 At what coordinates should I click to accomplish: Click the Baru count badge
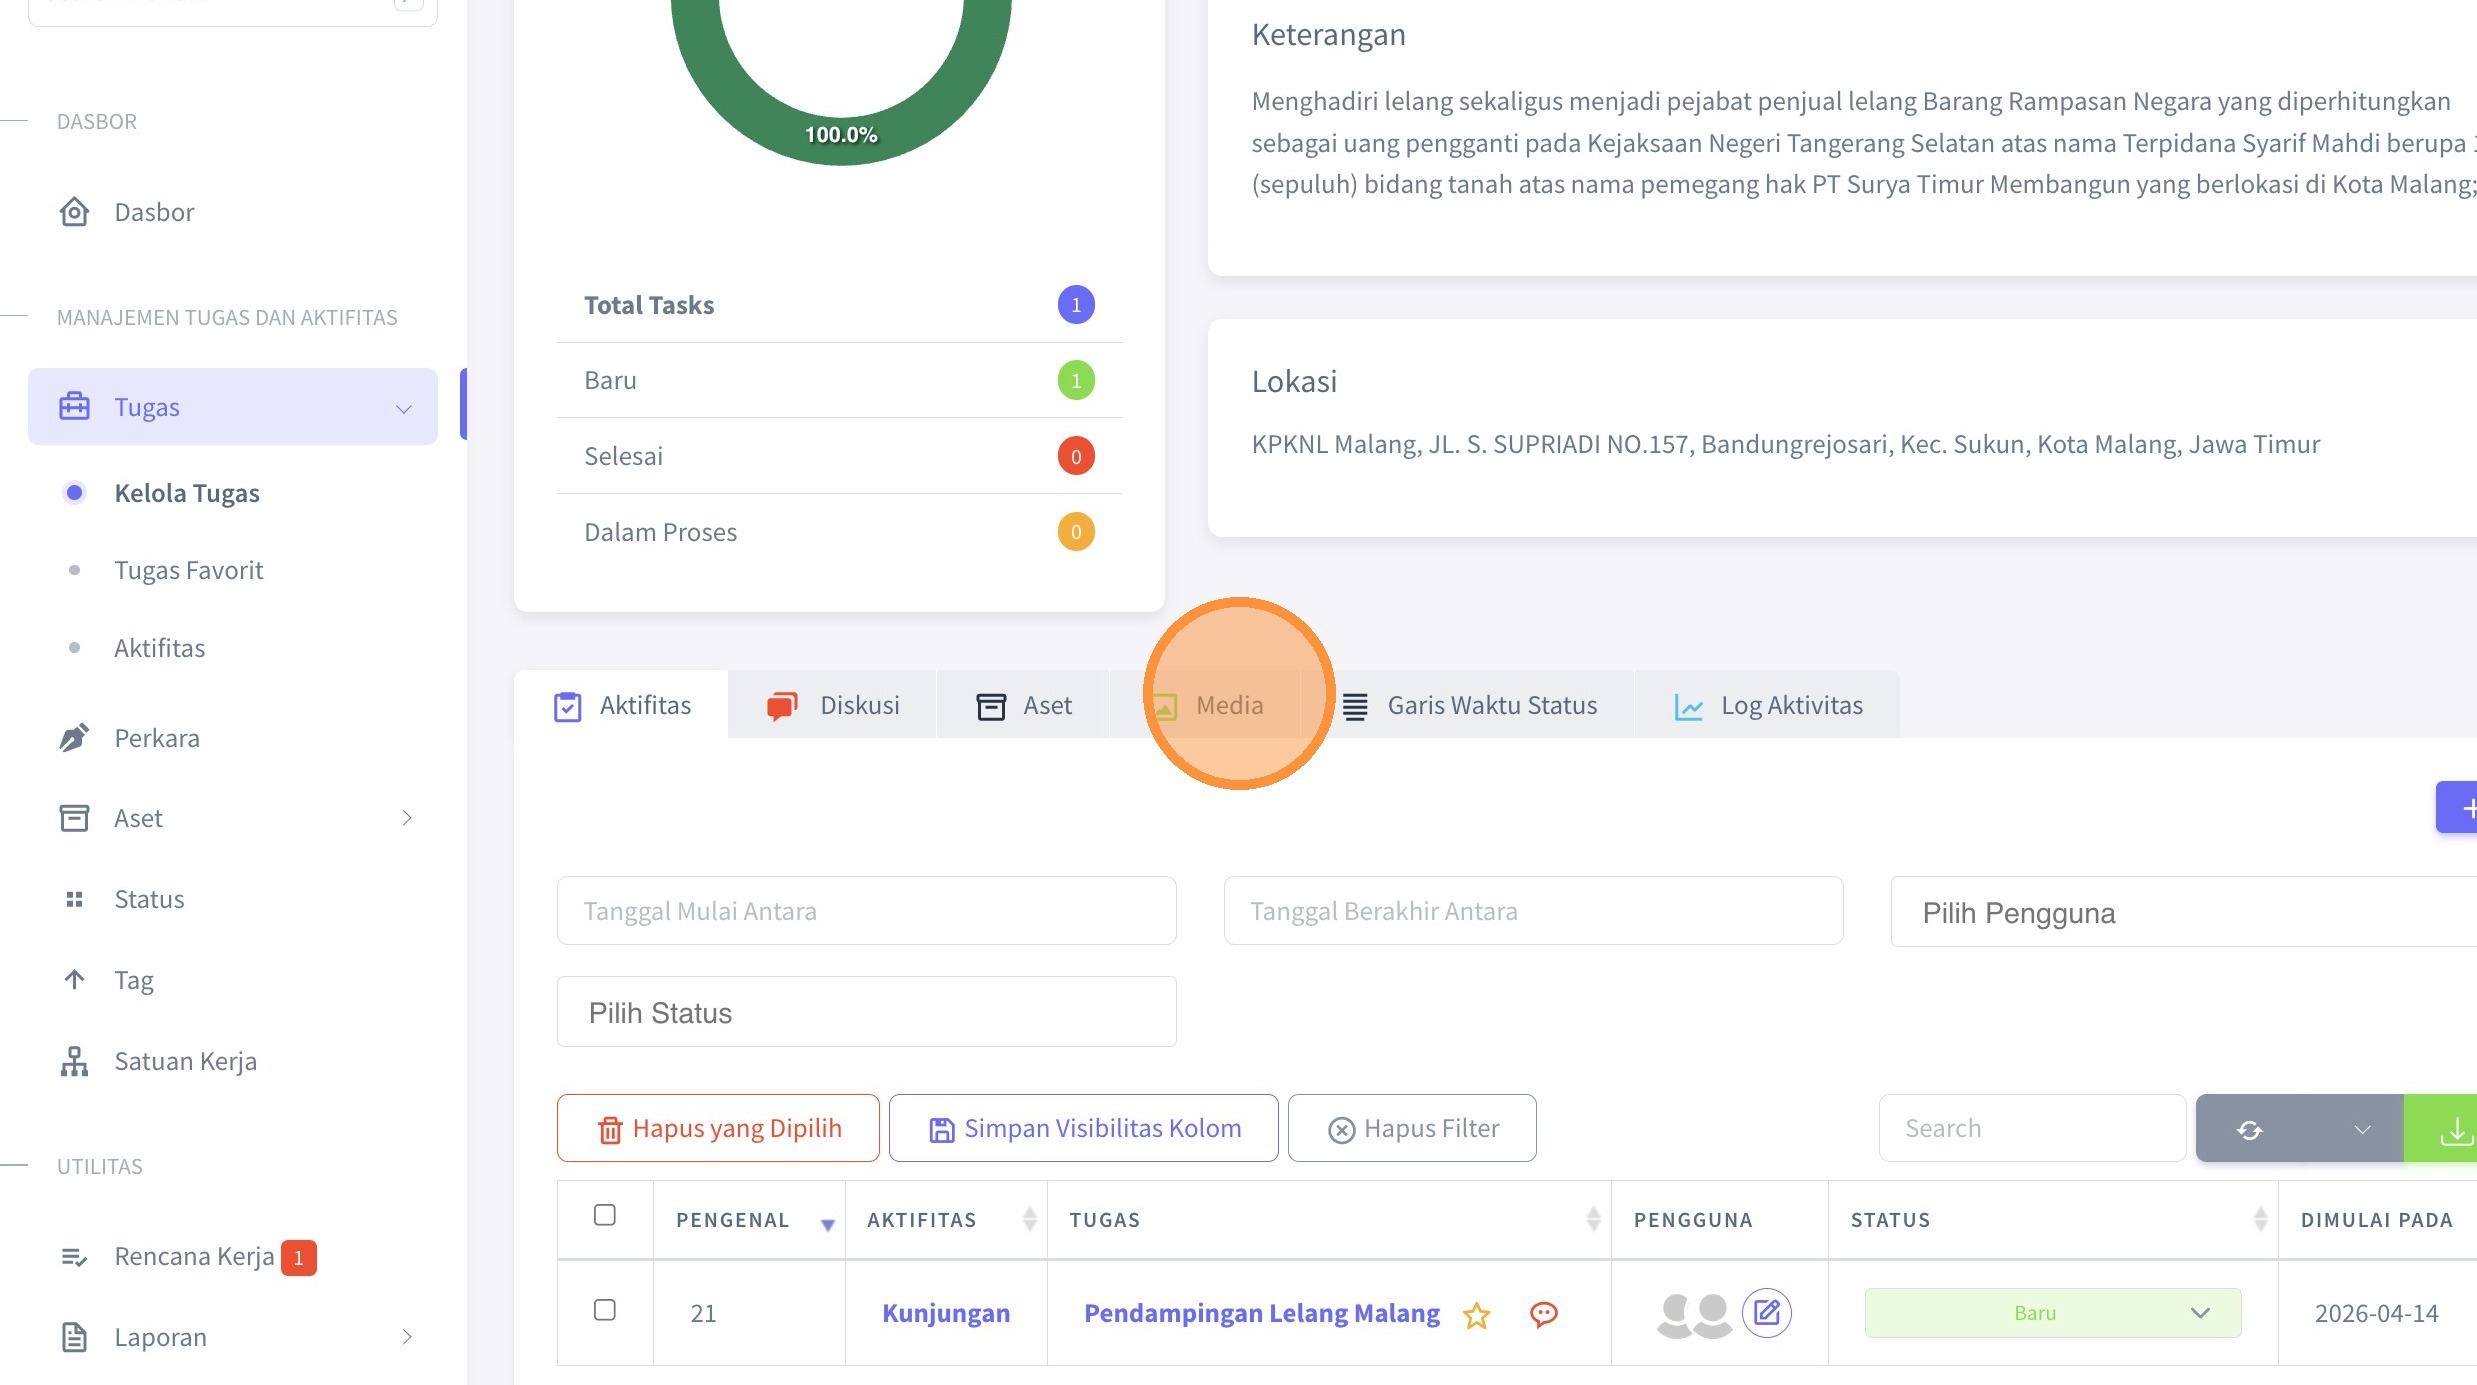[x=1076, y=380]
